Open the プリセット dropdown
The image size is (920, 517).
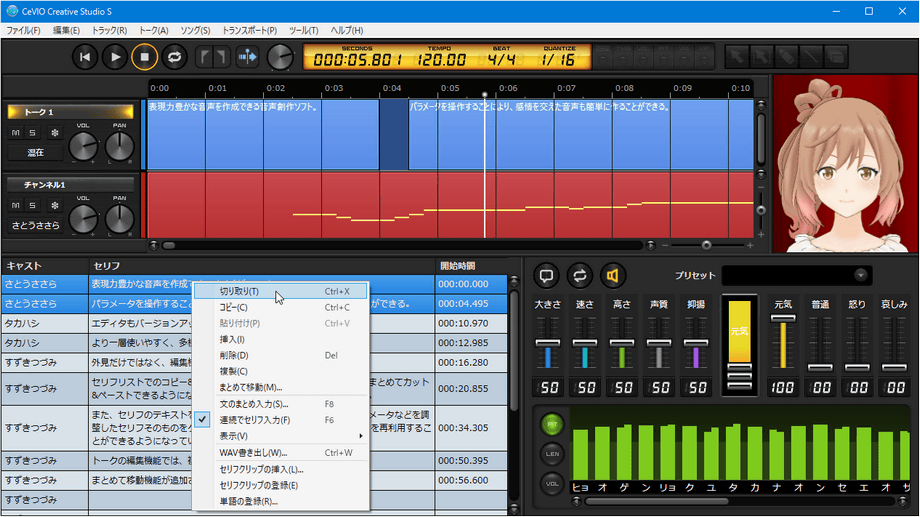[x=860, y=275]
